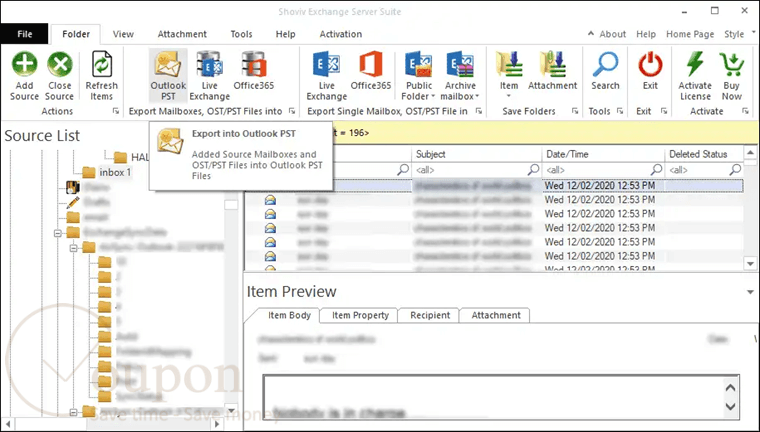The height and width of the screenshot is (432, 760).
Task: Click the Activate License icon
Action: coord(695,64)
